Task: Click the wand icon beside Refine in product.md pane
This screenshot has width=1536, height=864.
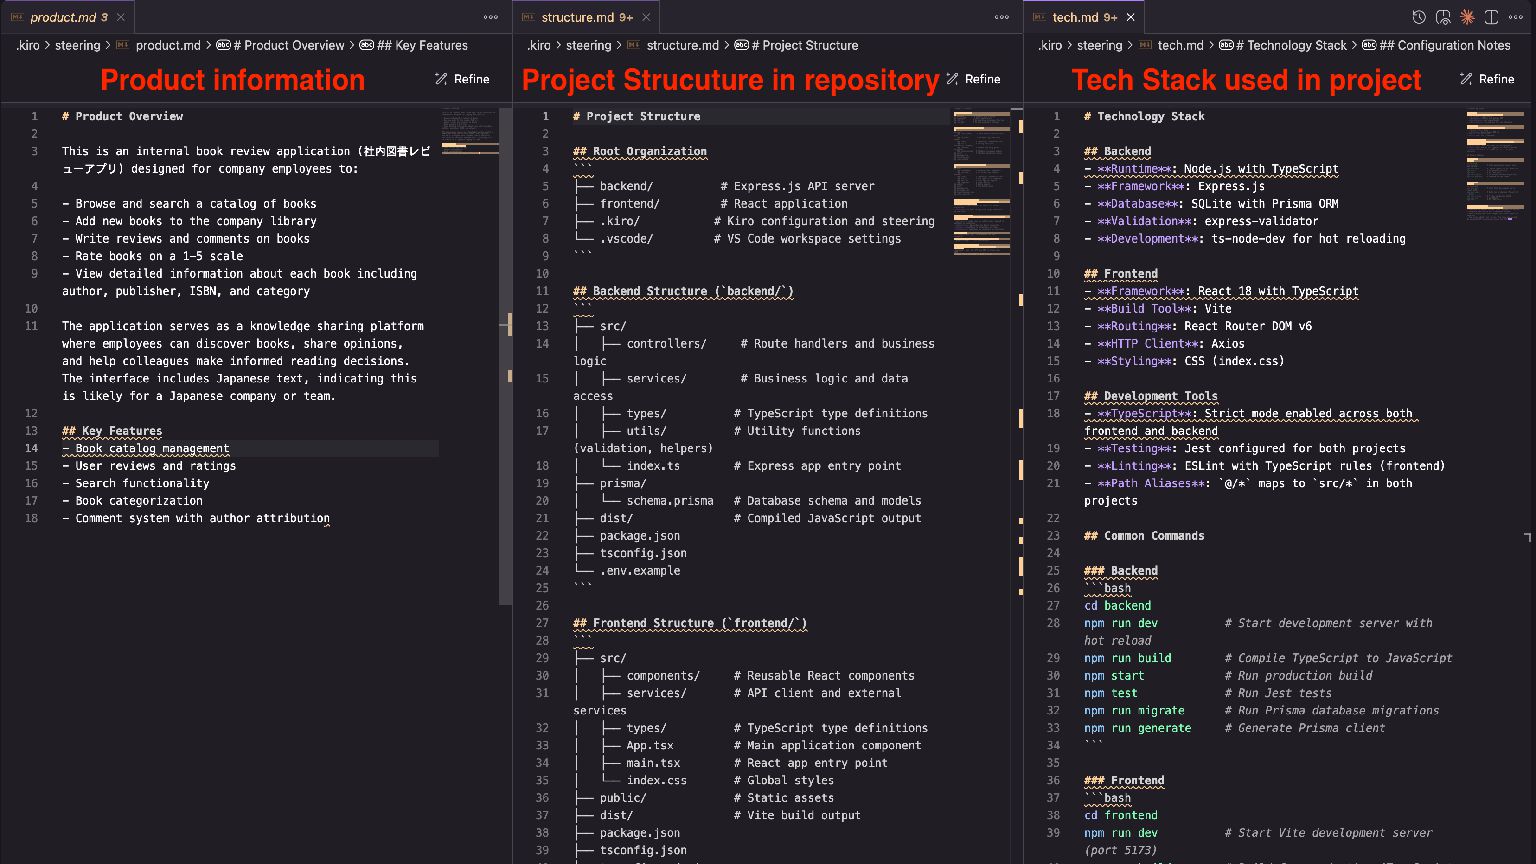Action: [441, 79]
